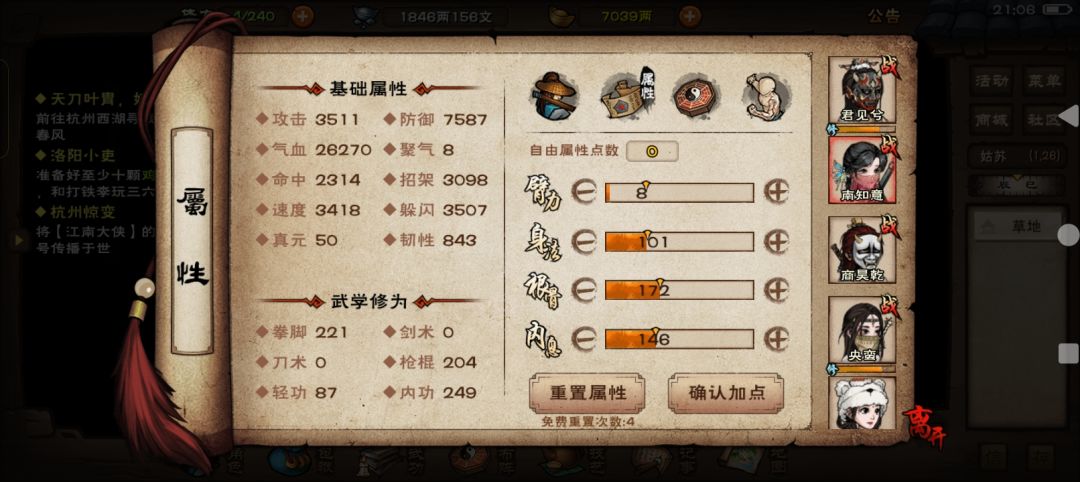Increase 臂力 with the plus button
The image size is (1080, 482).
(x=776, y=192)
